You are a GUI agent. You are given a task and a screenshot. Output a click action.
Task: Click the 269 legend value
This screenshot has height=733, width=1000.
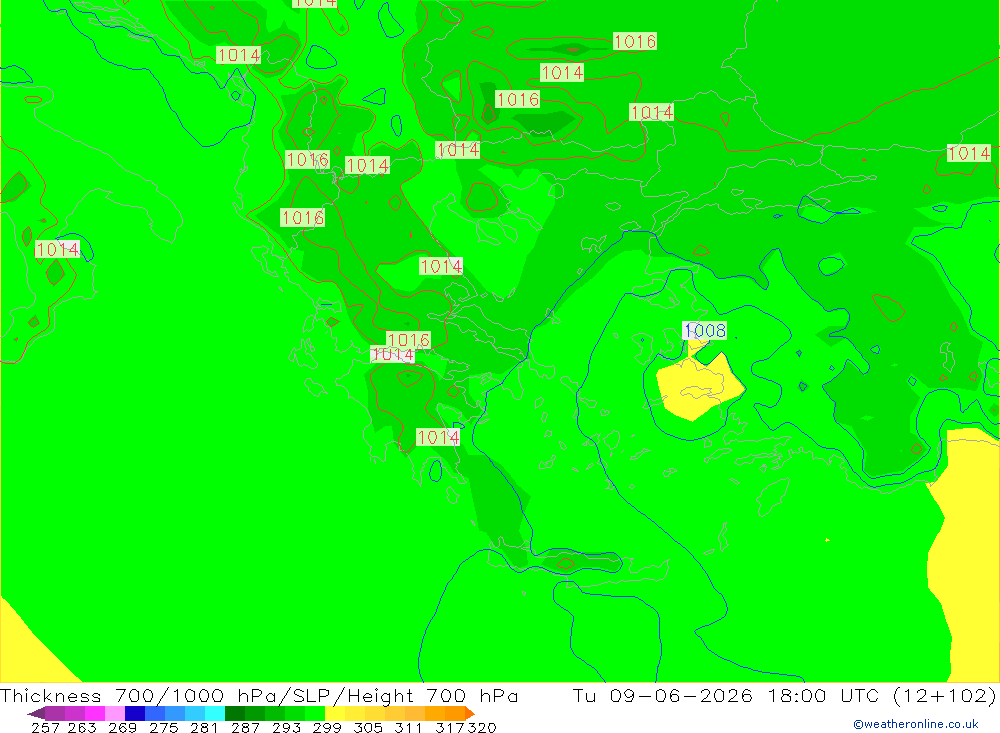[x=122, y=727]
